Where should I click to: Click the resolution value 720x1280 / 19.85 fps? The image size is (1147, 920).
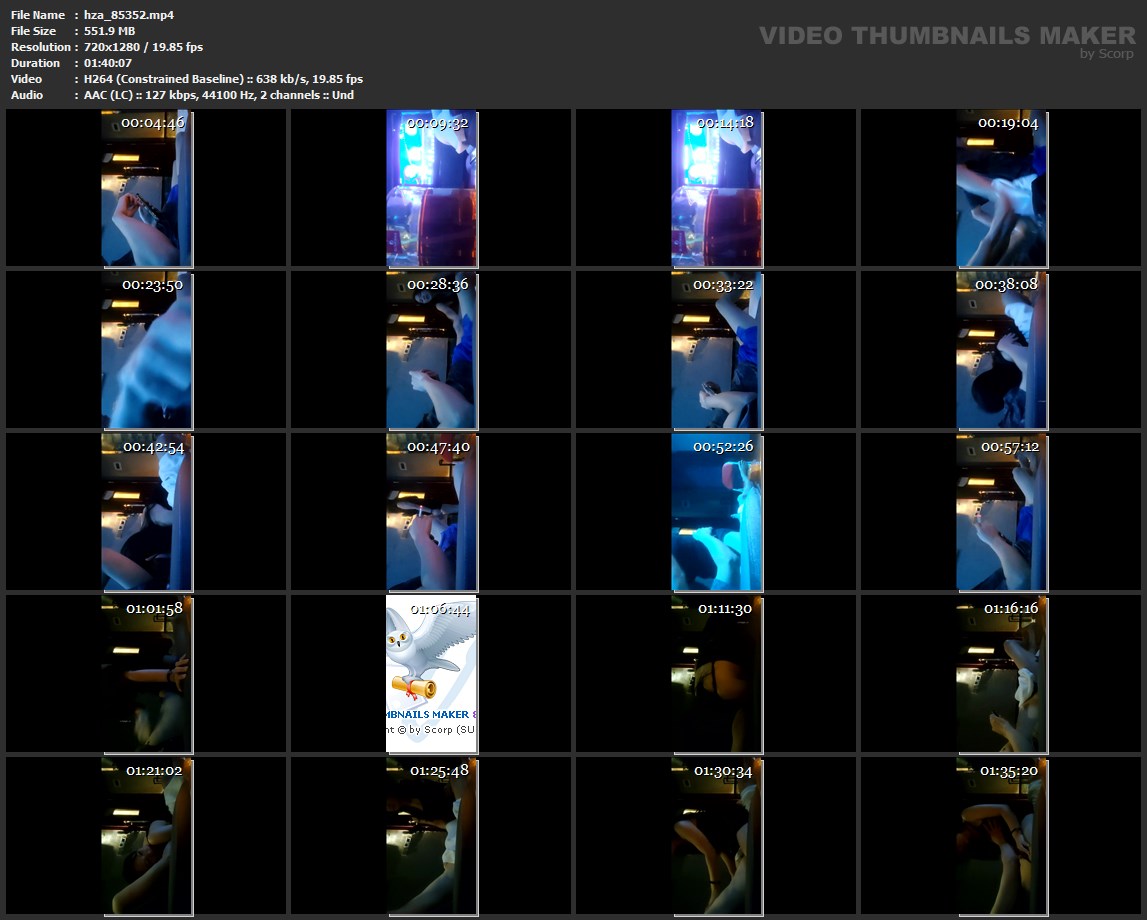coord(143,47)
